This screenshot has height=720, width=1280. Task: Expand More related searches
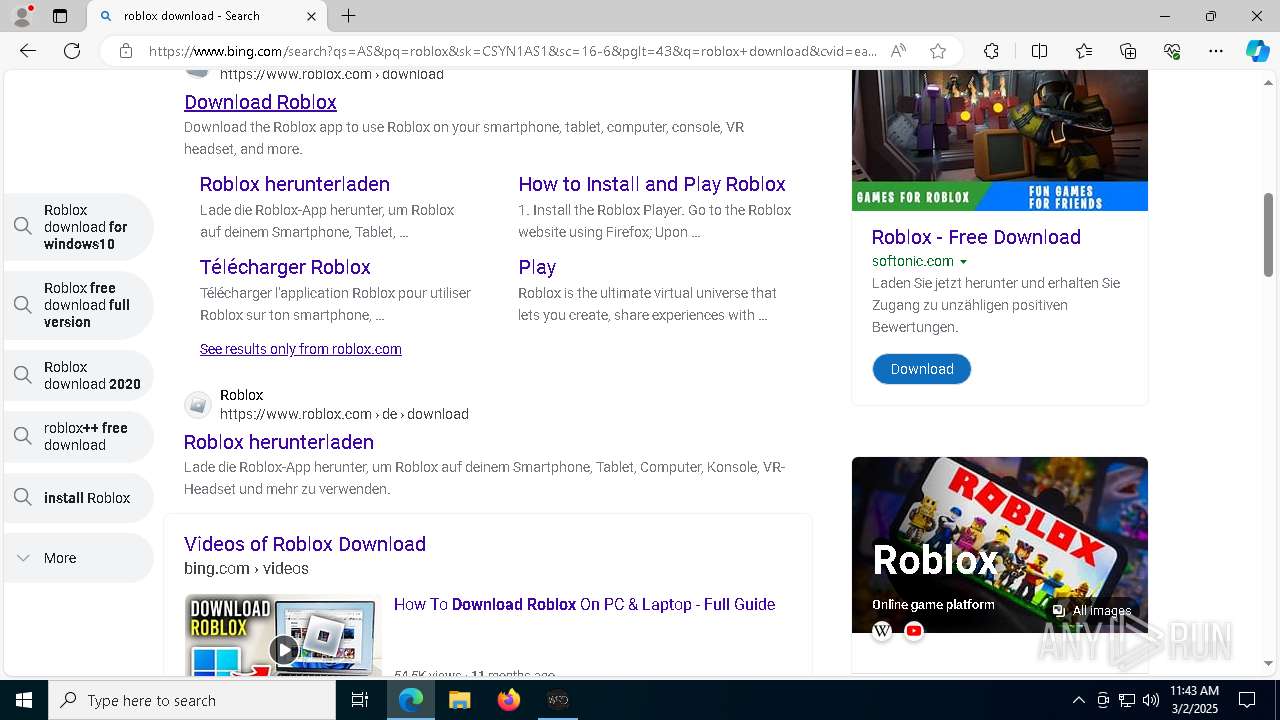tap(79, 558)
